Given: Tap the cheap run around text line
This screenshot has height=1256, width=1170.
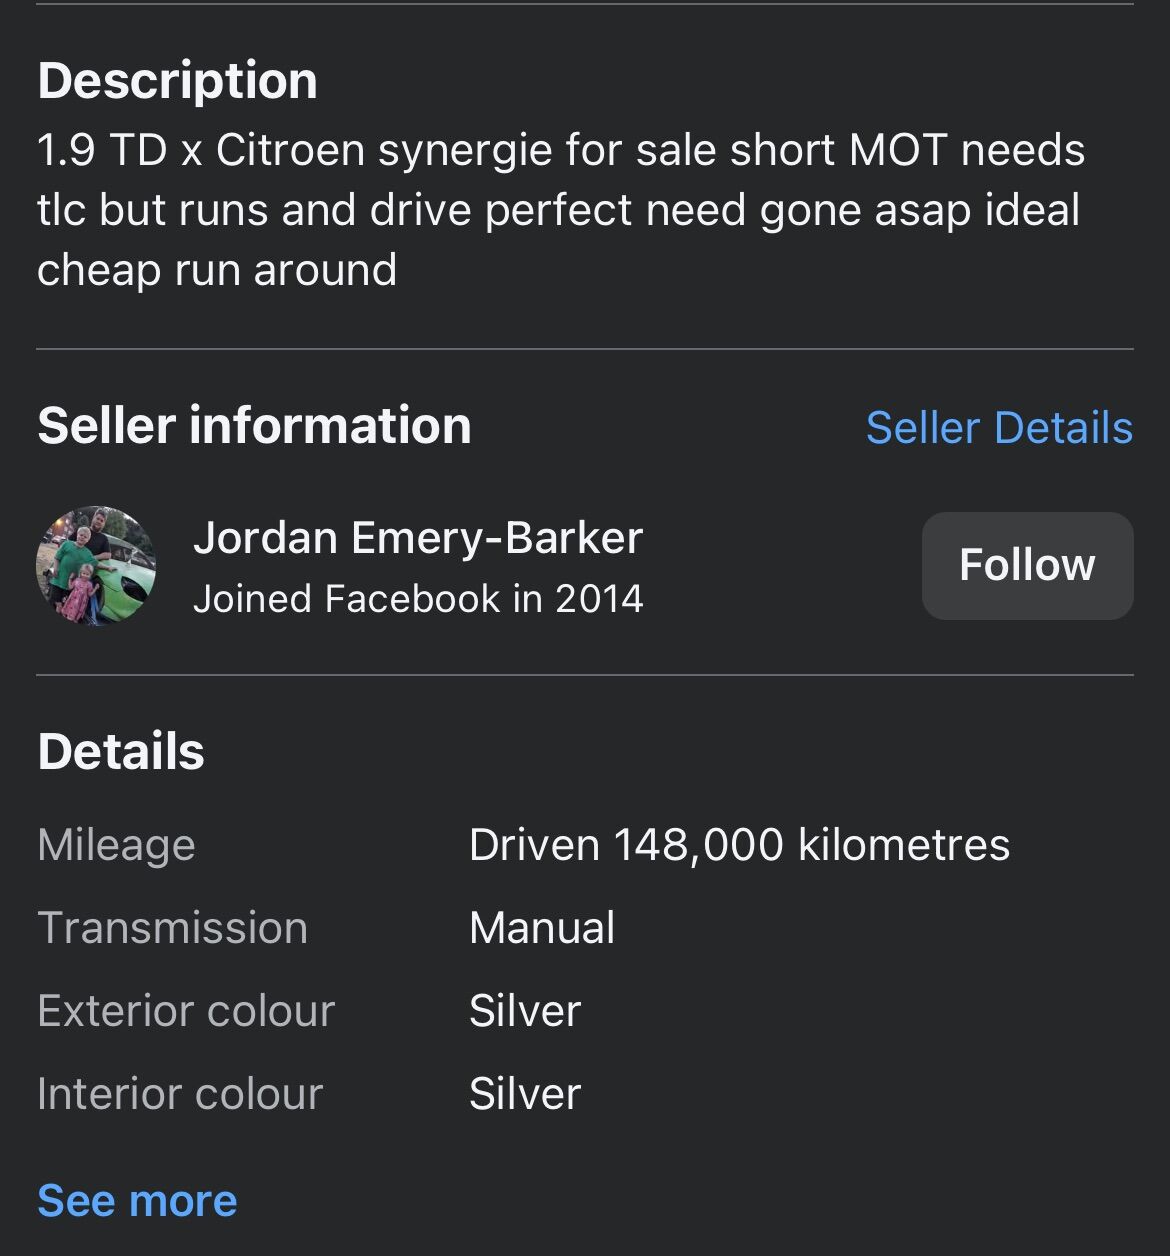Looking at the screenshot, I should pyautogui.click(x=217, y=270).
